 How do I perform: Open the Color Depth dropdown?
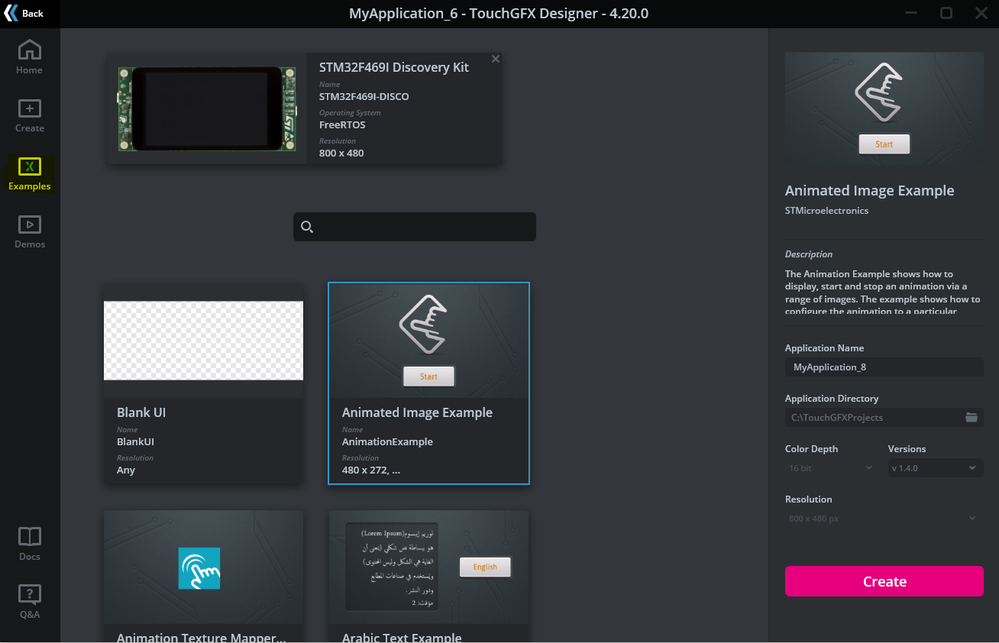click(830, 468)
